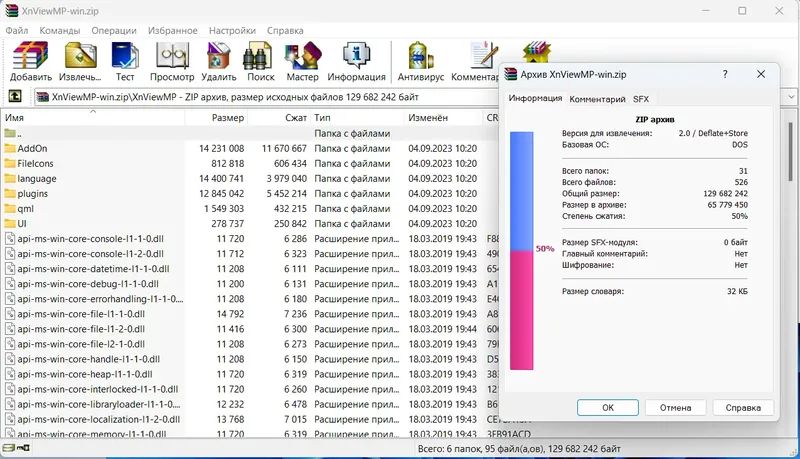Expand the address bar dropdown arrow
This screenshot has height=459, width=800.
[791, 96]
